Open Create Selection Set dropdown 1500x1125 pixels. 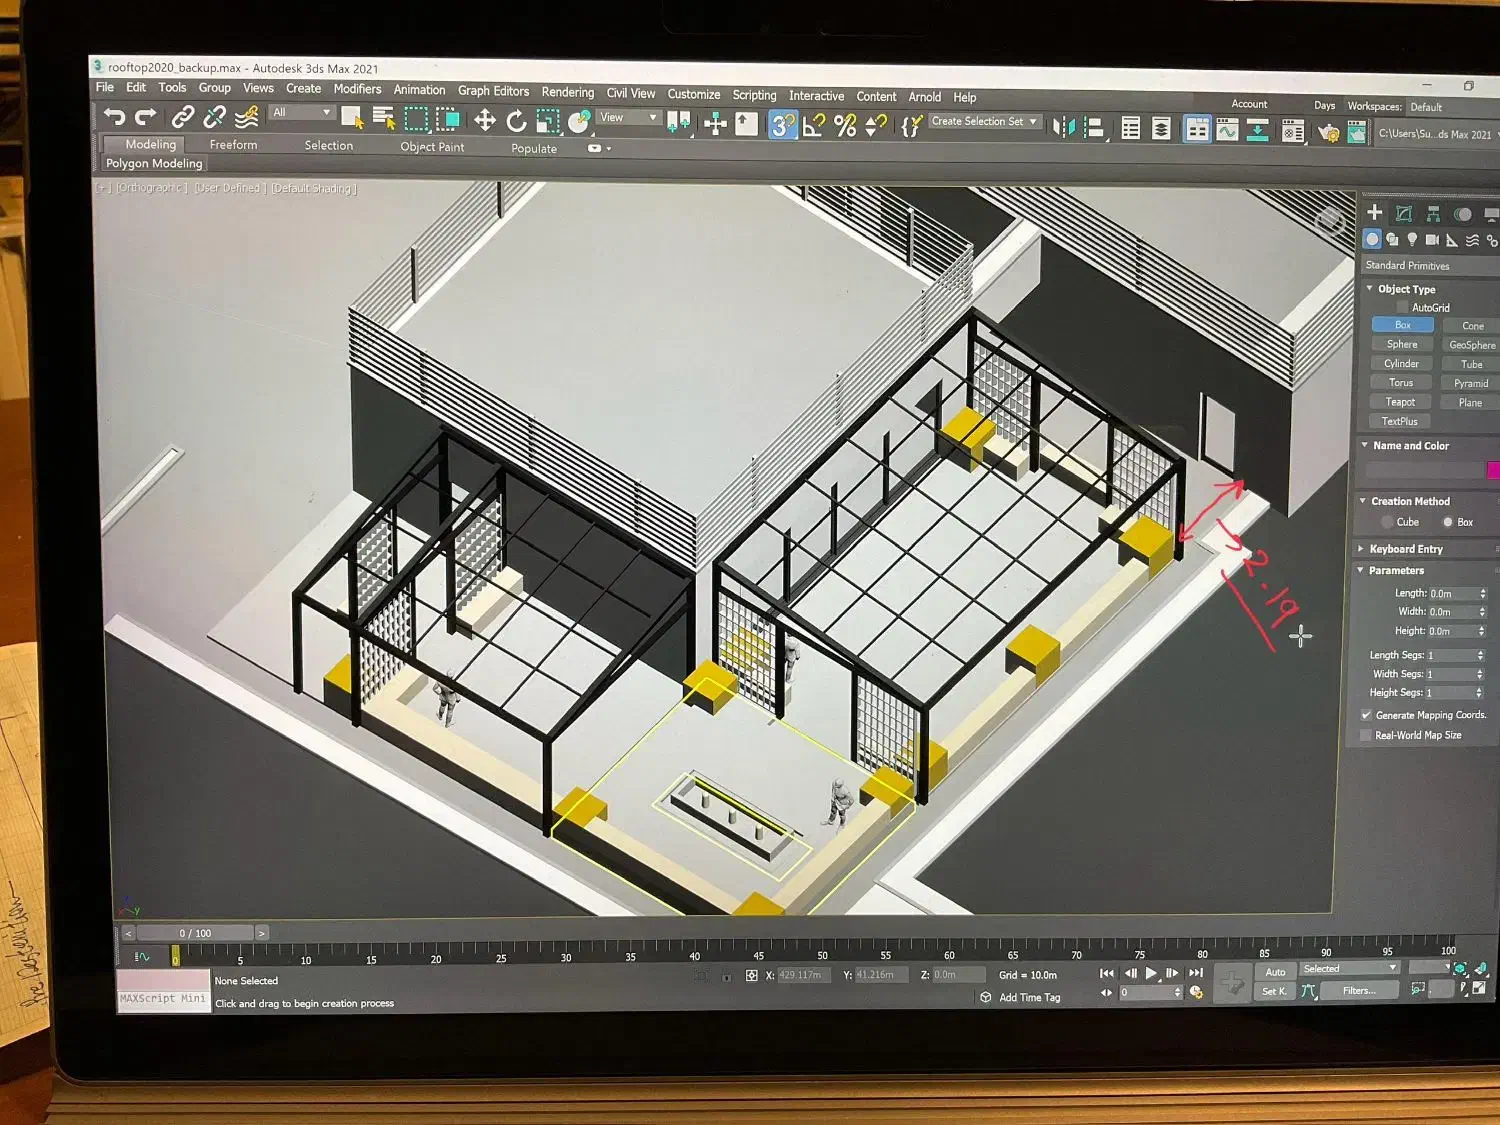[985, 122]
